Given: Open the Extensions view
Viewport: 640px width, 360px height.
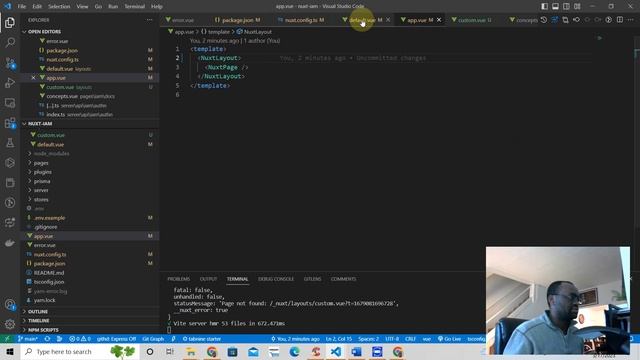Looking at the screenshot, I should [x=10, y=123].
